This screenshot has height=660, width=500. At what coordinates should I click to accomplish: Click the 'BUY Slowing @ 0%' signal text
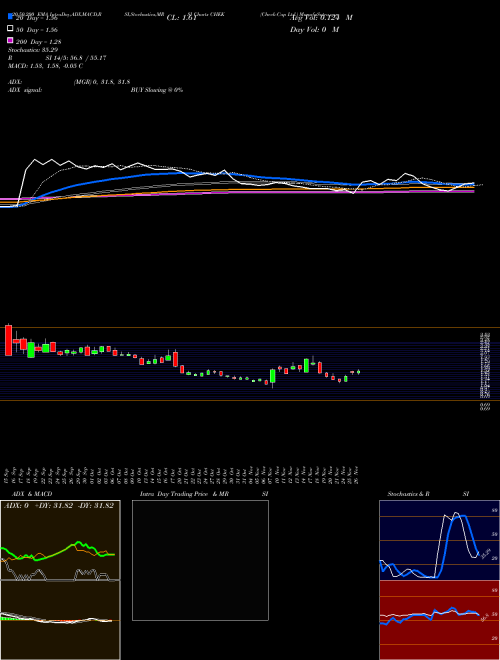click(157, 90)
